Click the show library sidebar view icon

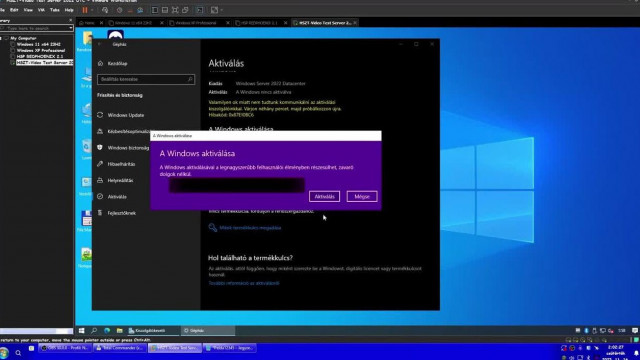pyautogui.click(x=155, y=10)
